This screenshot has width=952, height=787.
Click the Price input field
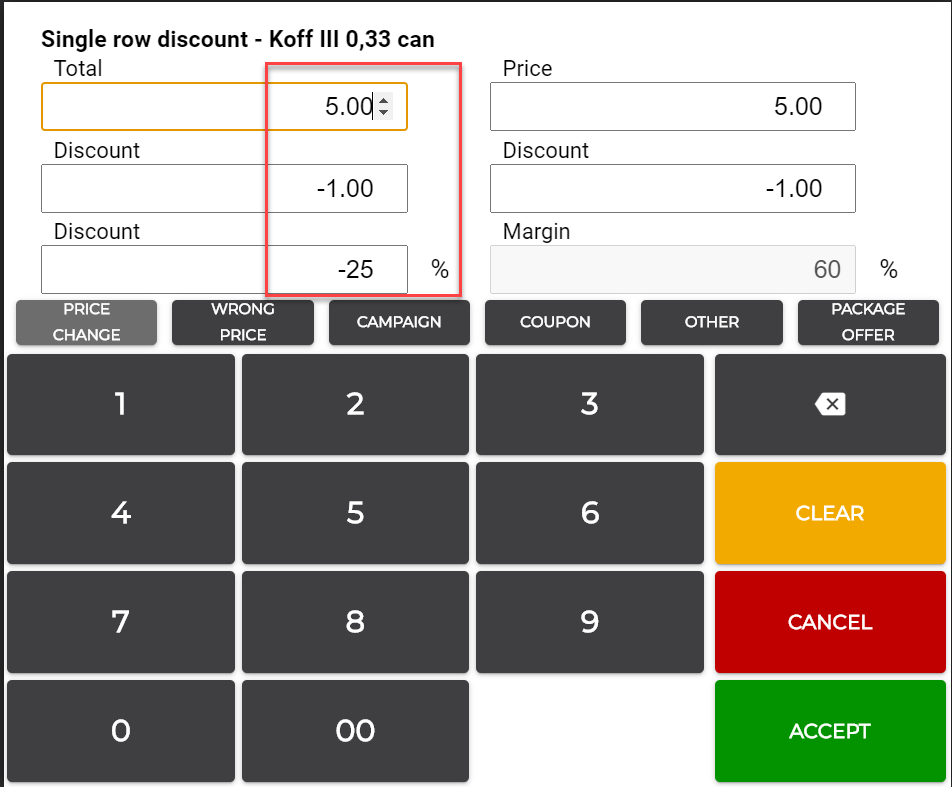coord(672,107)
